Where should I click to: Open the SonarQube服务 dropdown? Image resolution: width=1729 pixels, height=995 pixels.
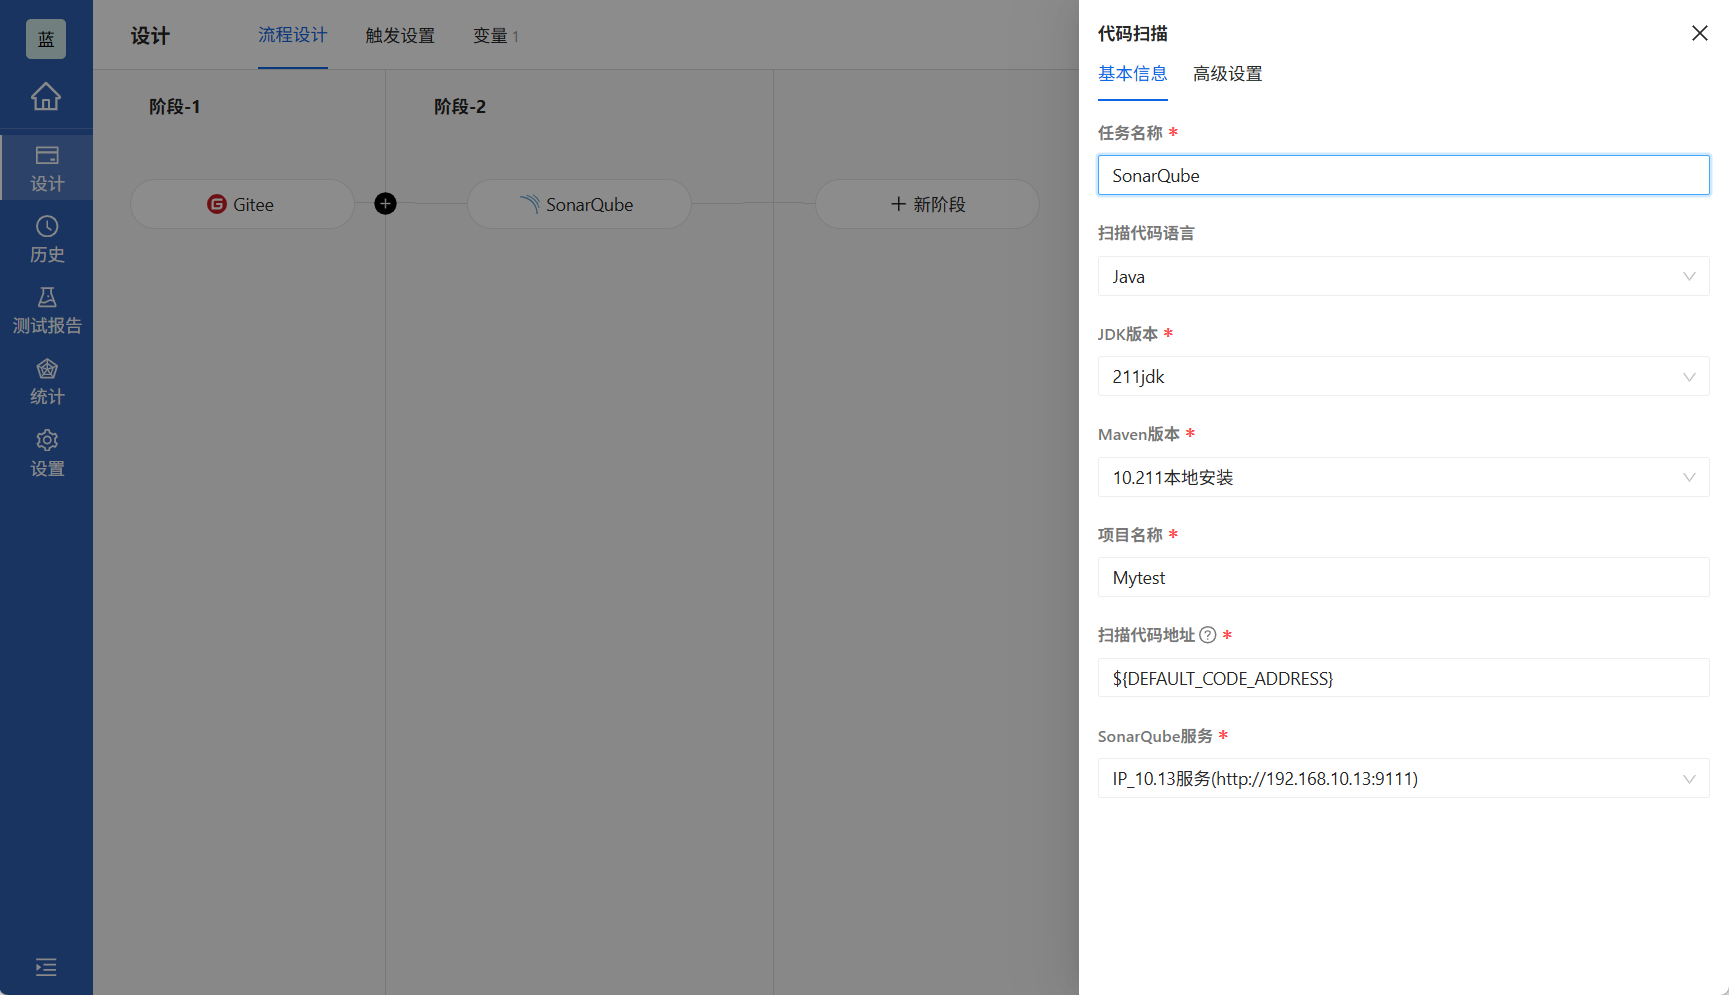[x=1403, y=778]
